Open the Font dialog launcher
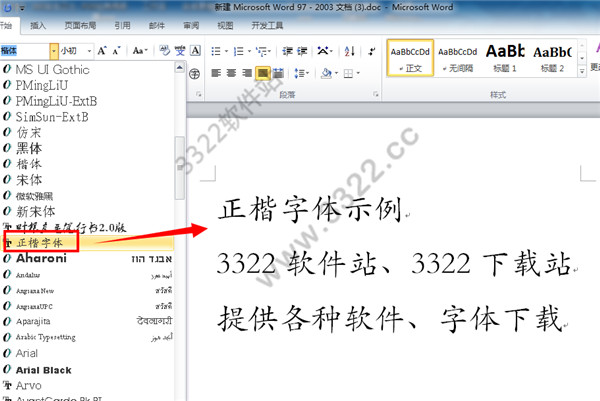The image size is (600, 401). [199, 94]
